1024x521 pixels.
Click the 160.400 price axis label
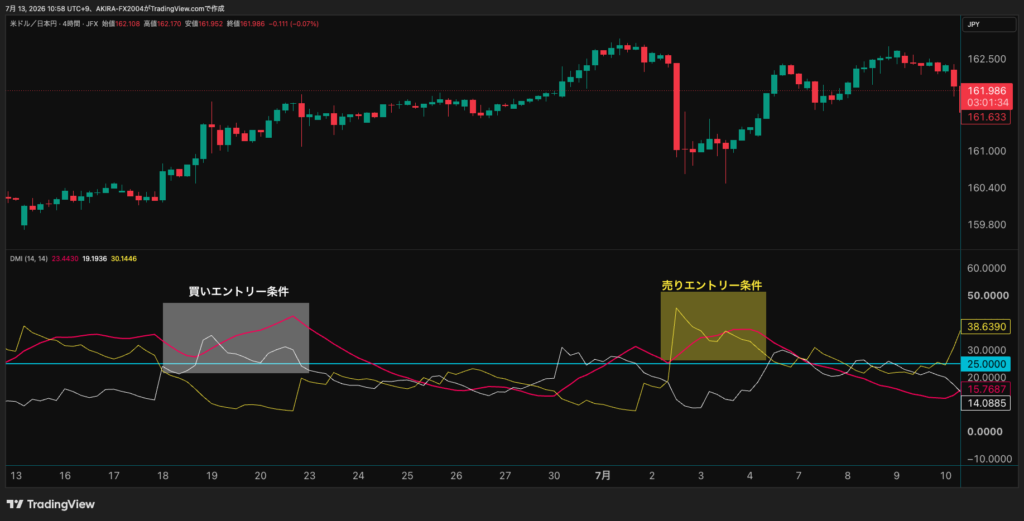pos(986,188)
